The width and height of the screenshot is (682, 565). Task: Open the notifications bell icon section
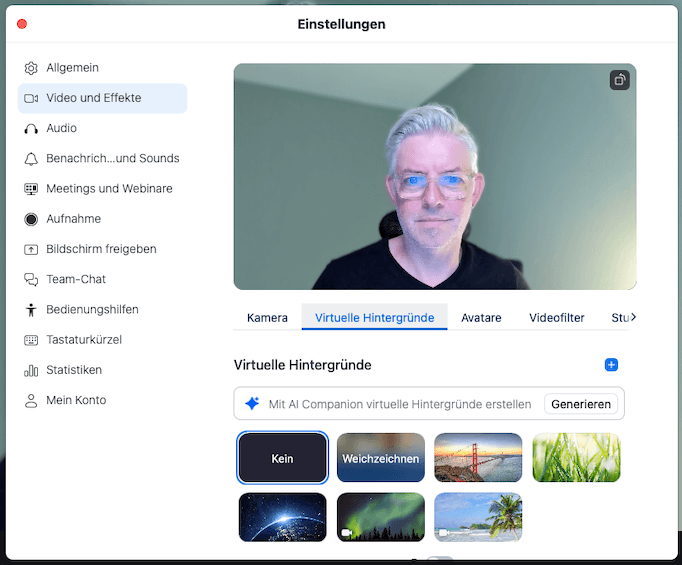click(x=31, y=159)
